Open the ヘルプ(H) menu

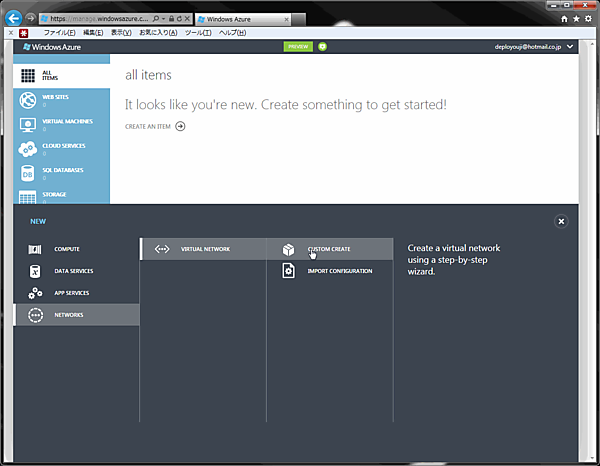click(x=232, y=33)
